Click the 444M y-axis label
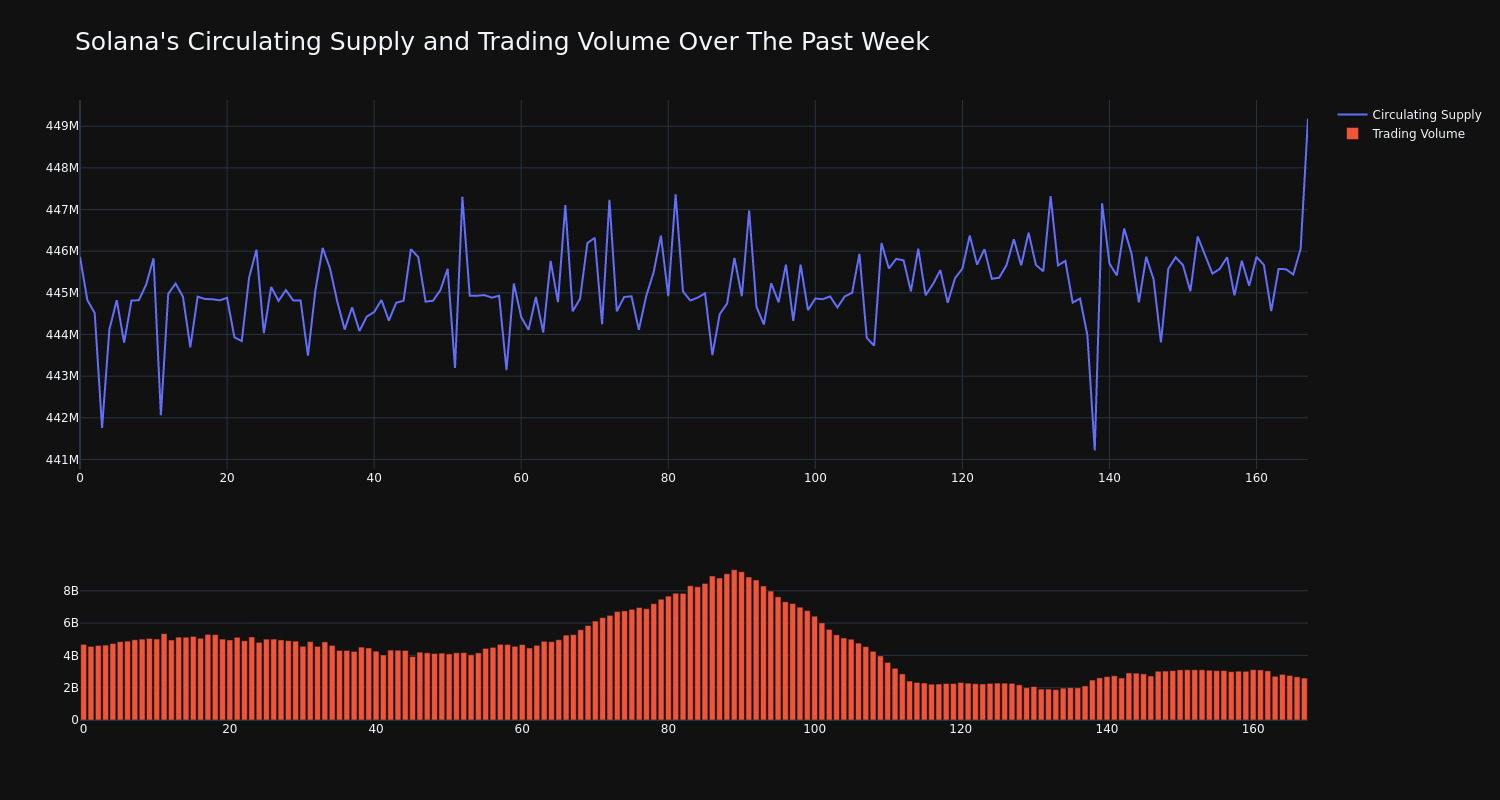Screen dimensions: 1500x800 pyautogui.click(x=61, y=335)
